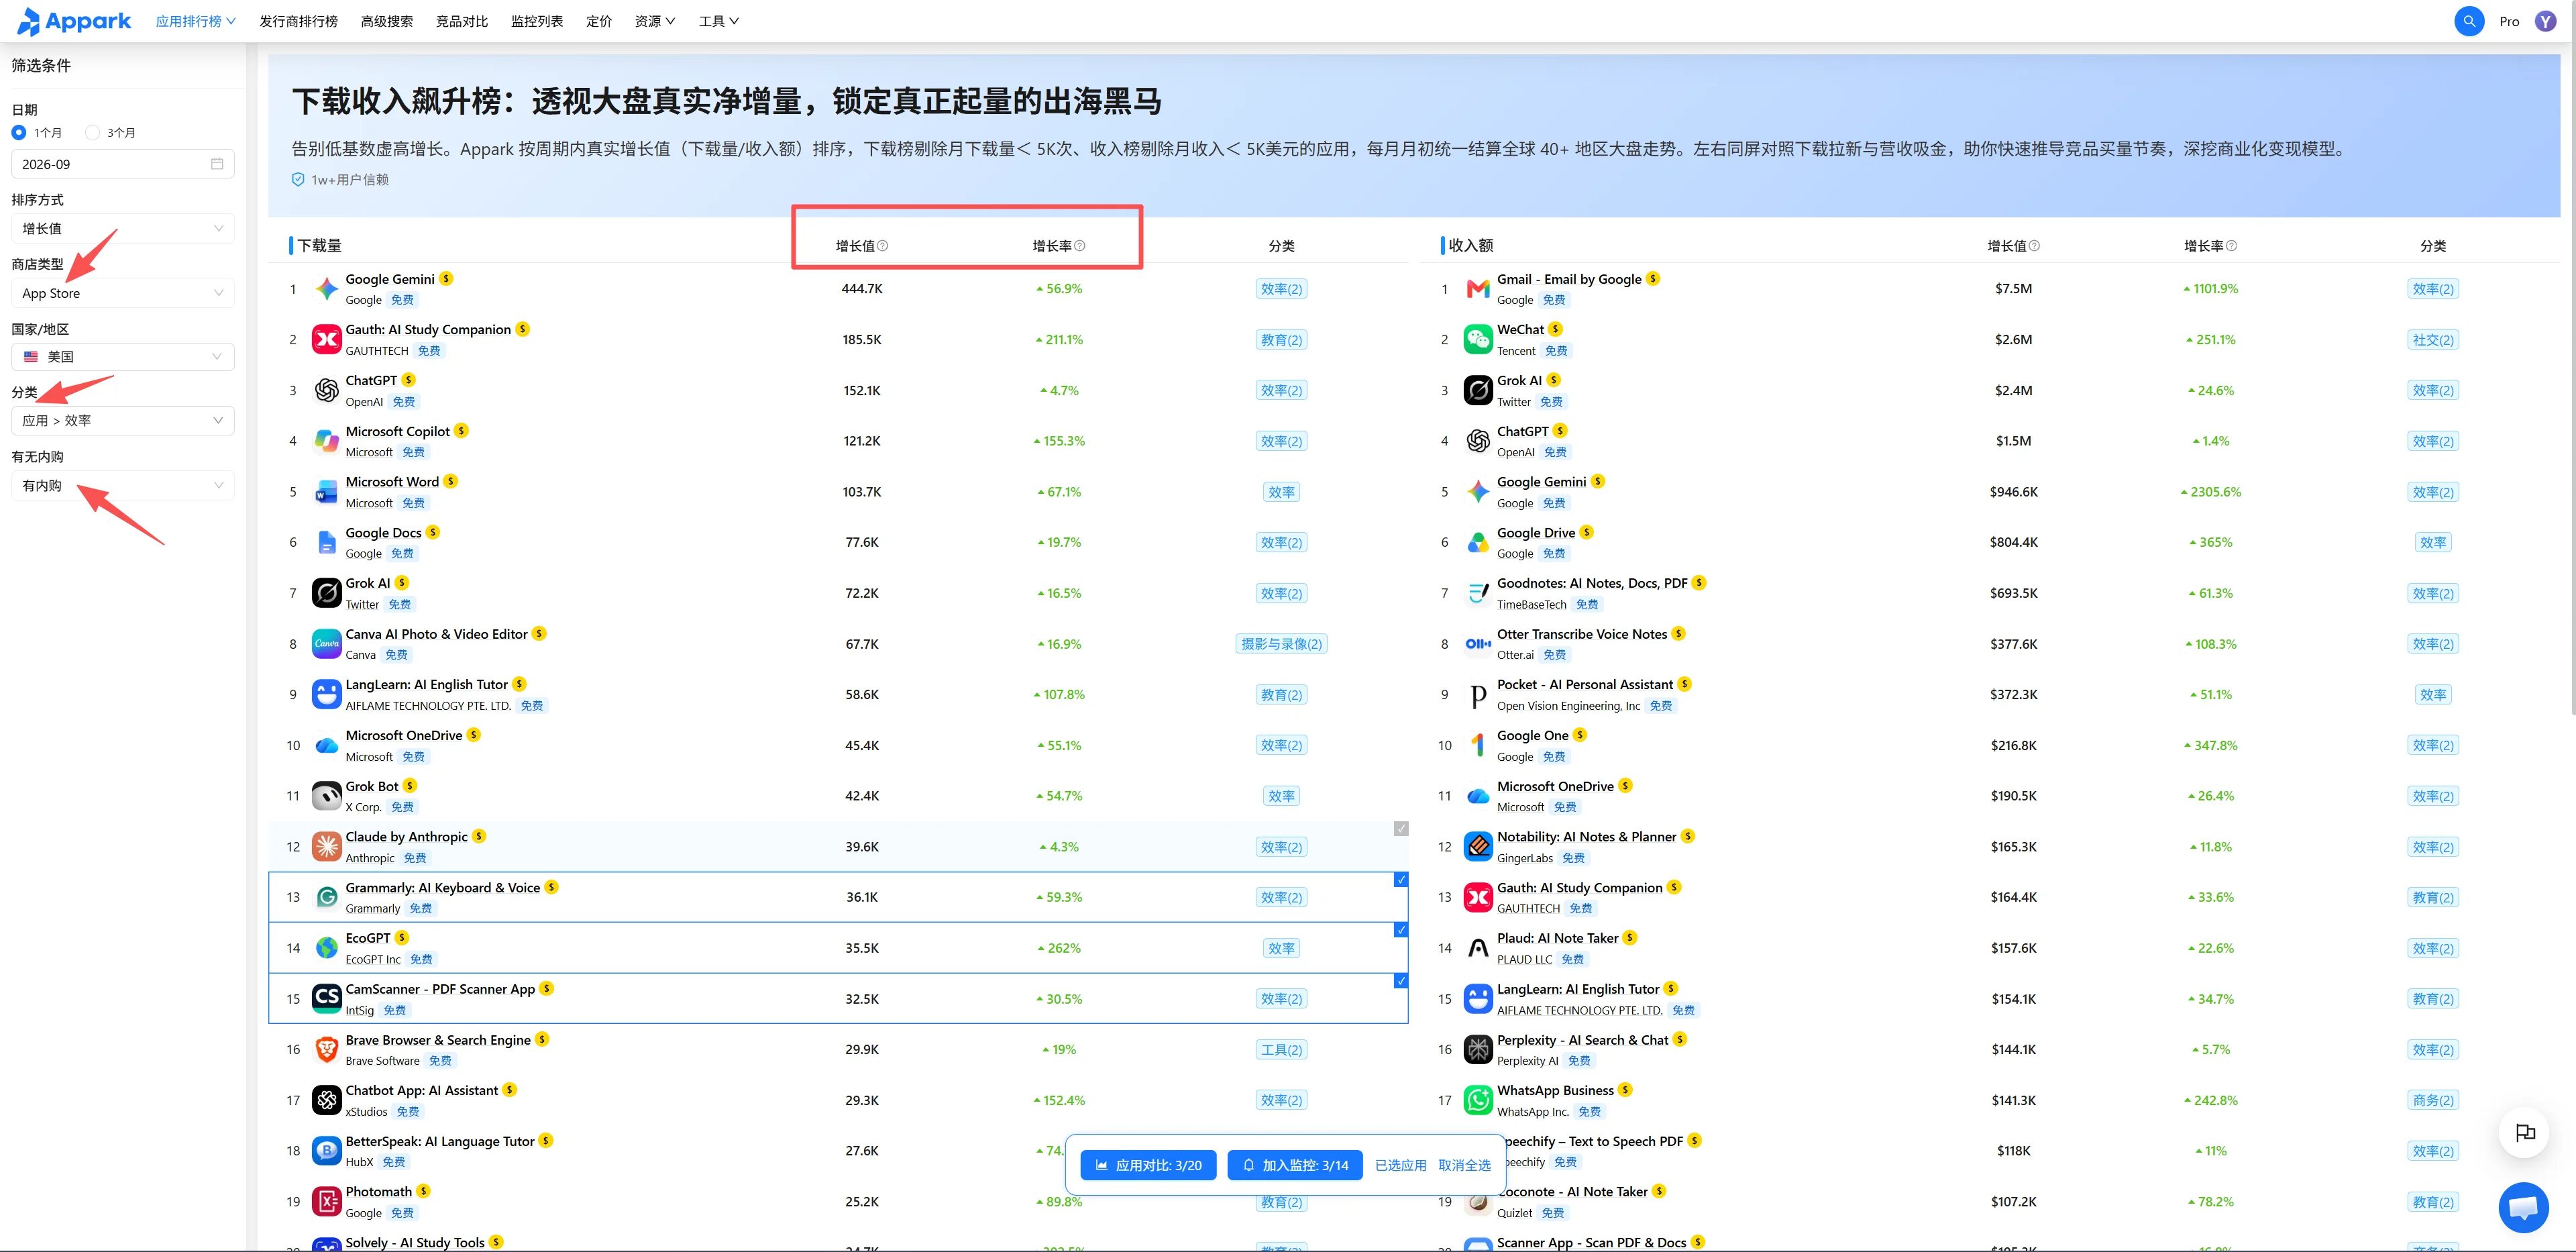Open 竞品对比 nav item
2576x1252 pixels.
click(x=462, y=21)
